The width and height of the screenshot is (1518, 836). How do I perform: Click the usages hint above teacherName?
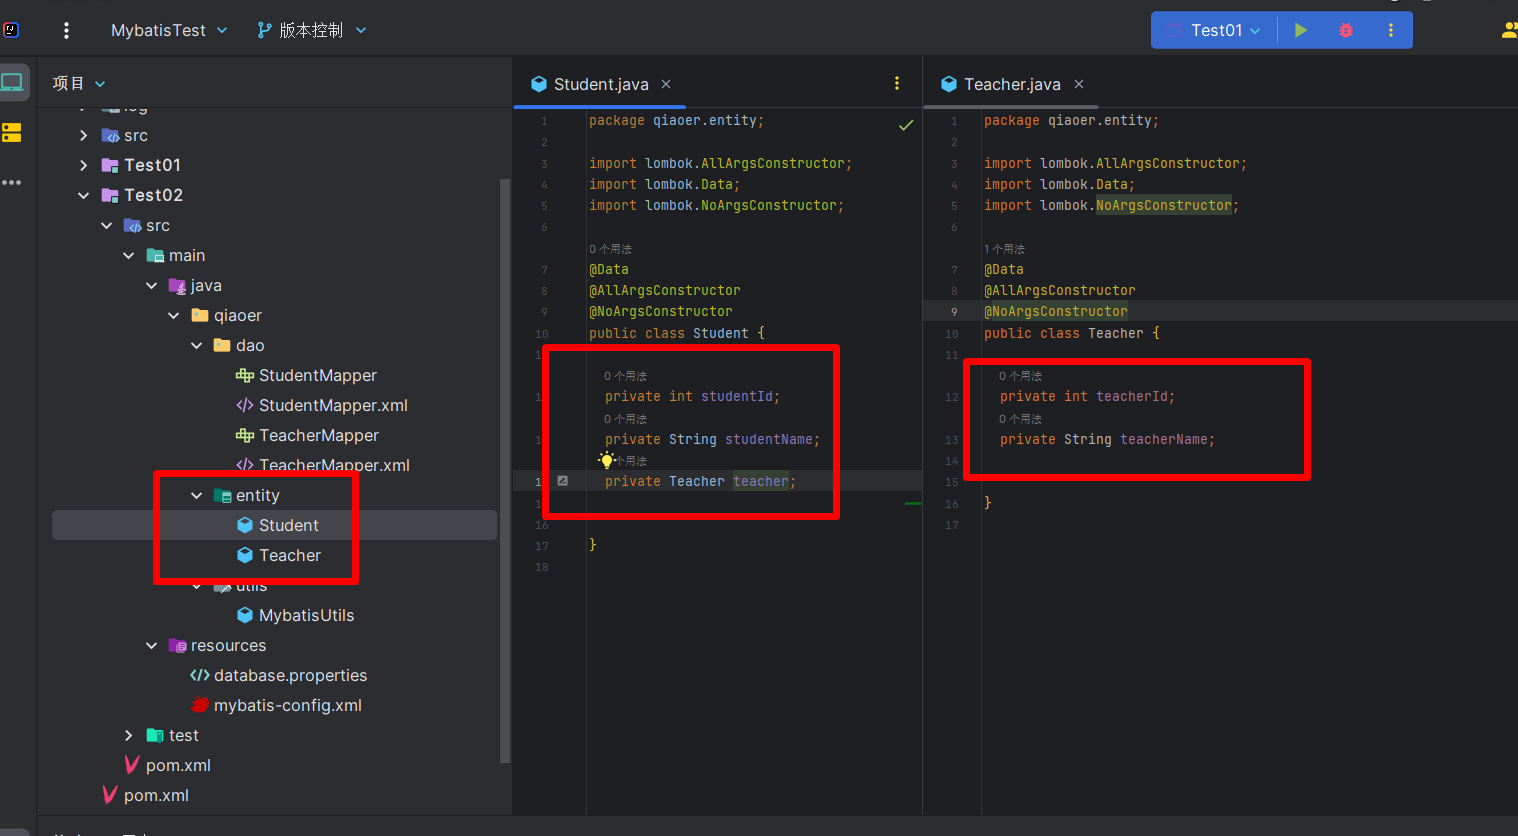tap(1020, 419)
